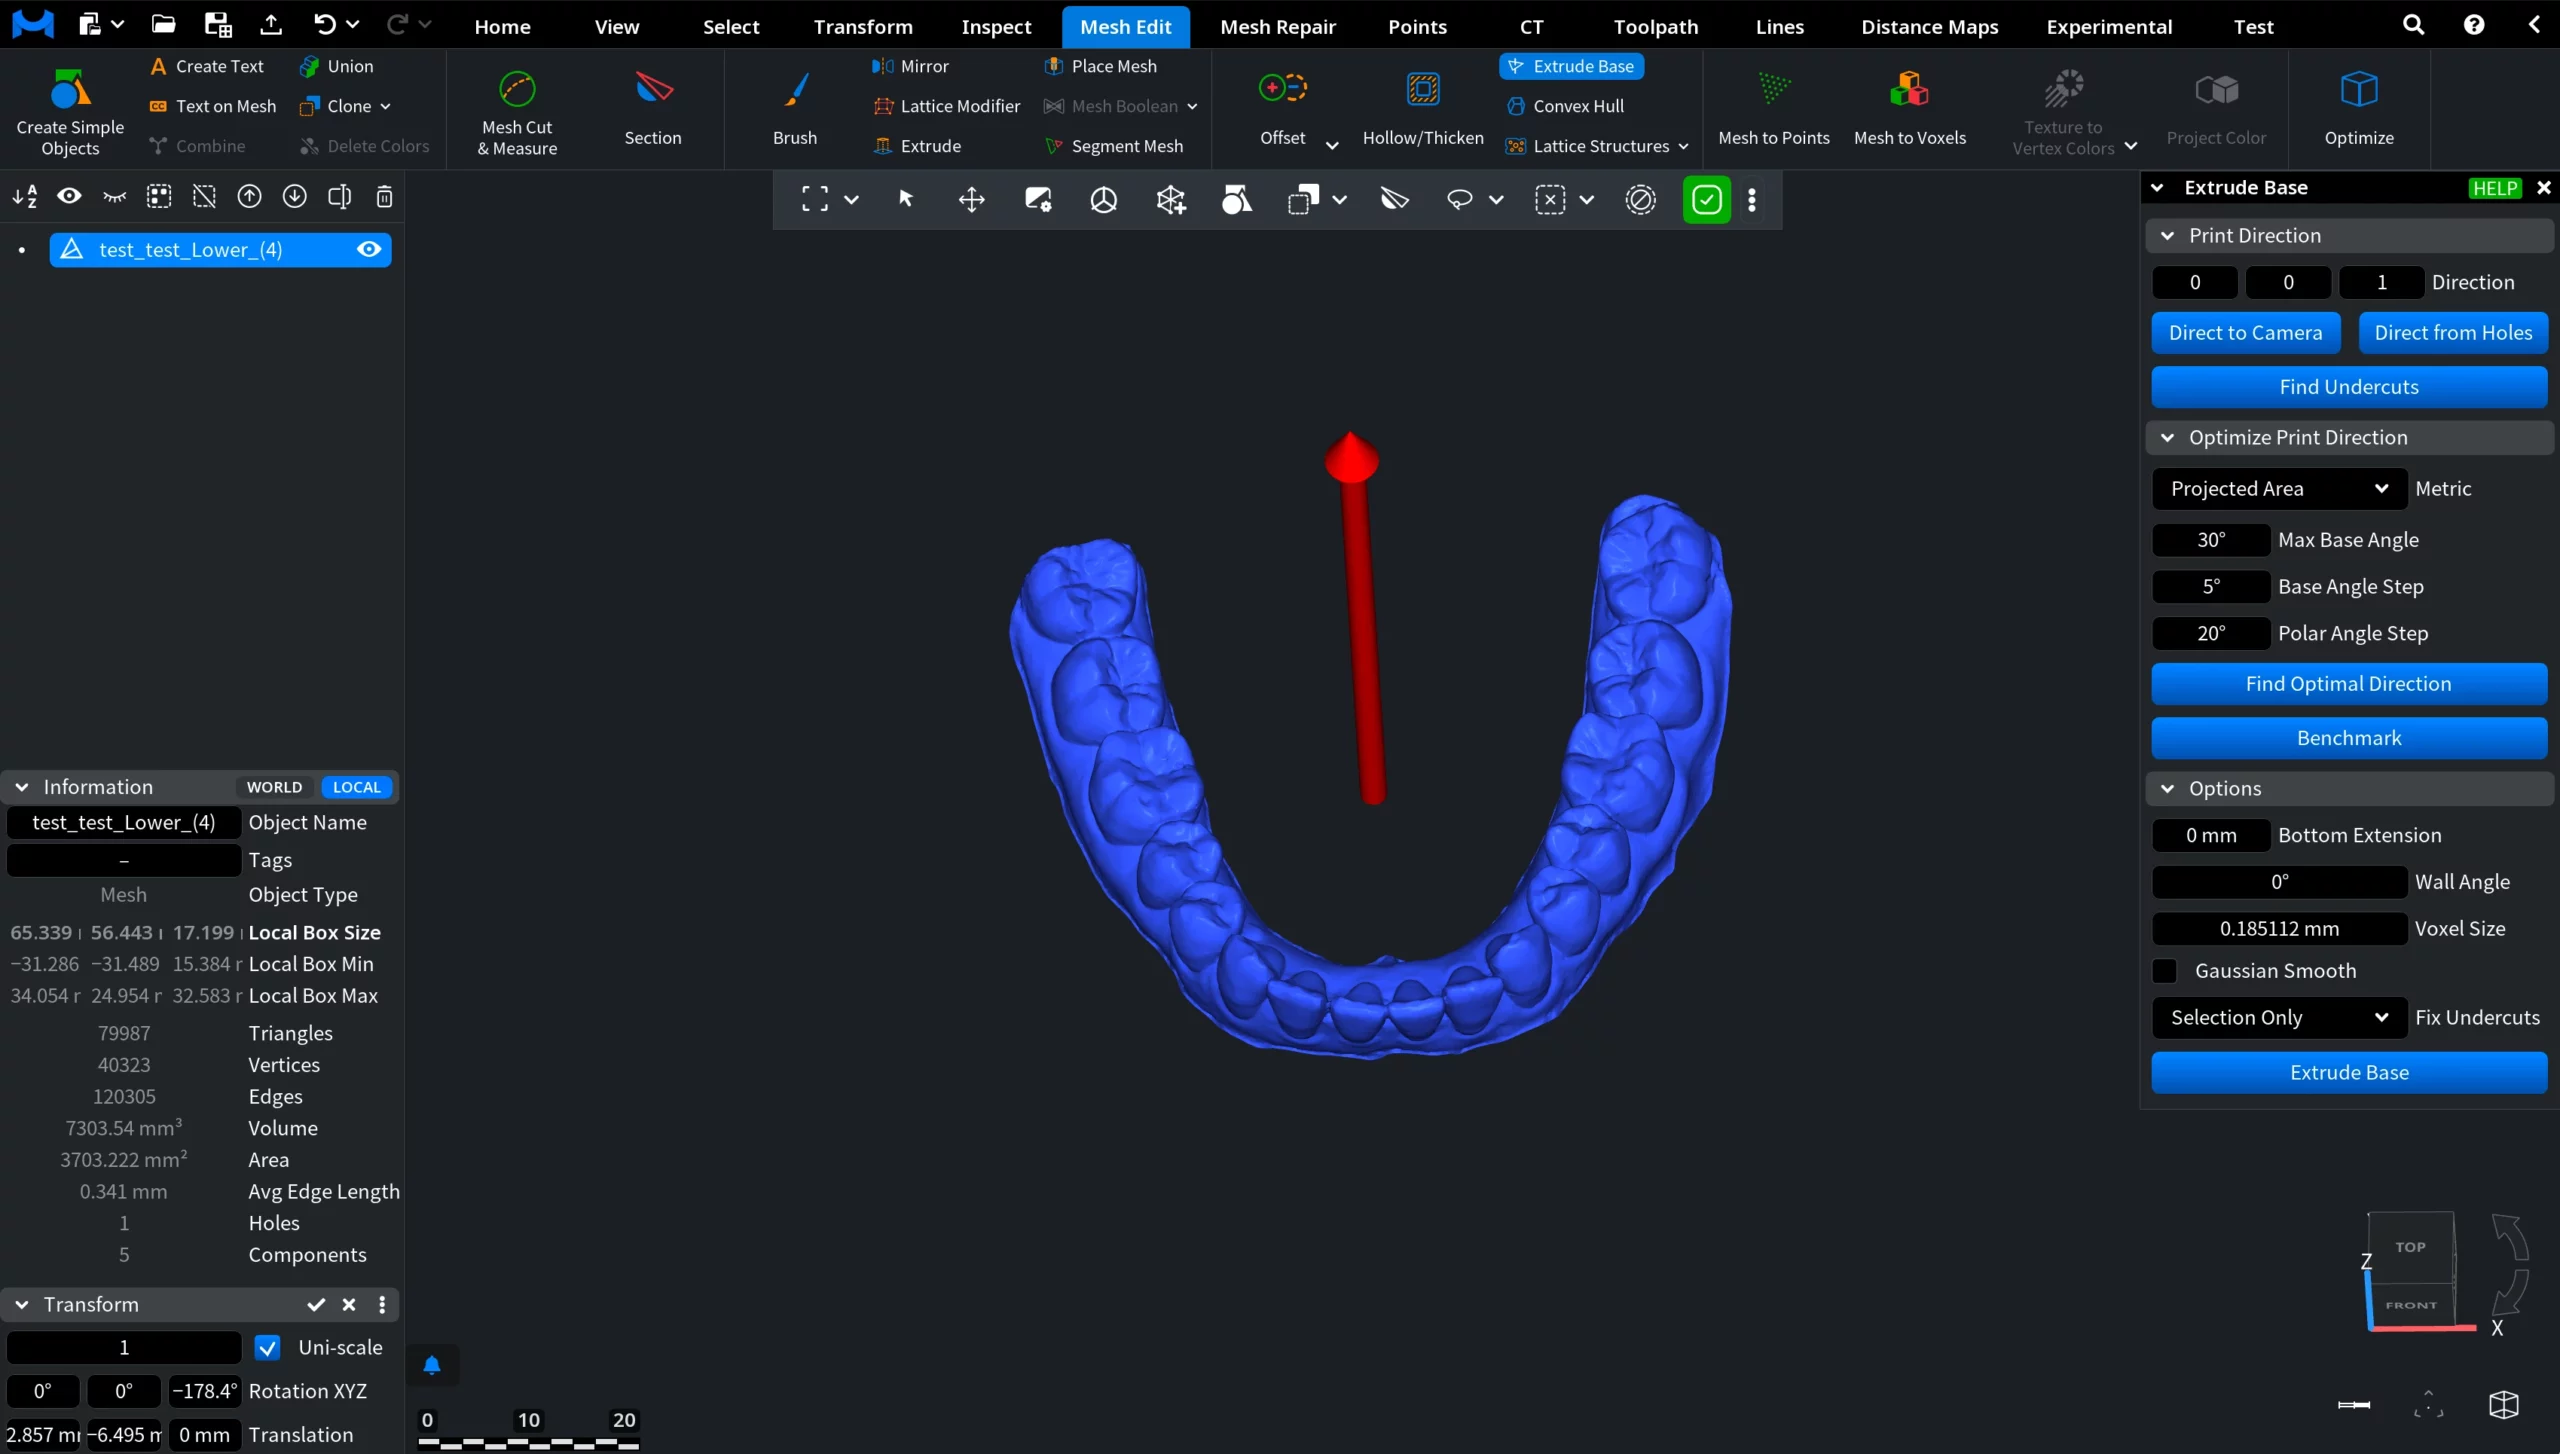Adjust the slider at the bottom right corner

click(x=2352, y=1403)
